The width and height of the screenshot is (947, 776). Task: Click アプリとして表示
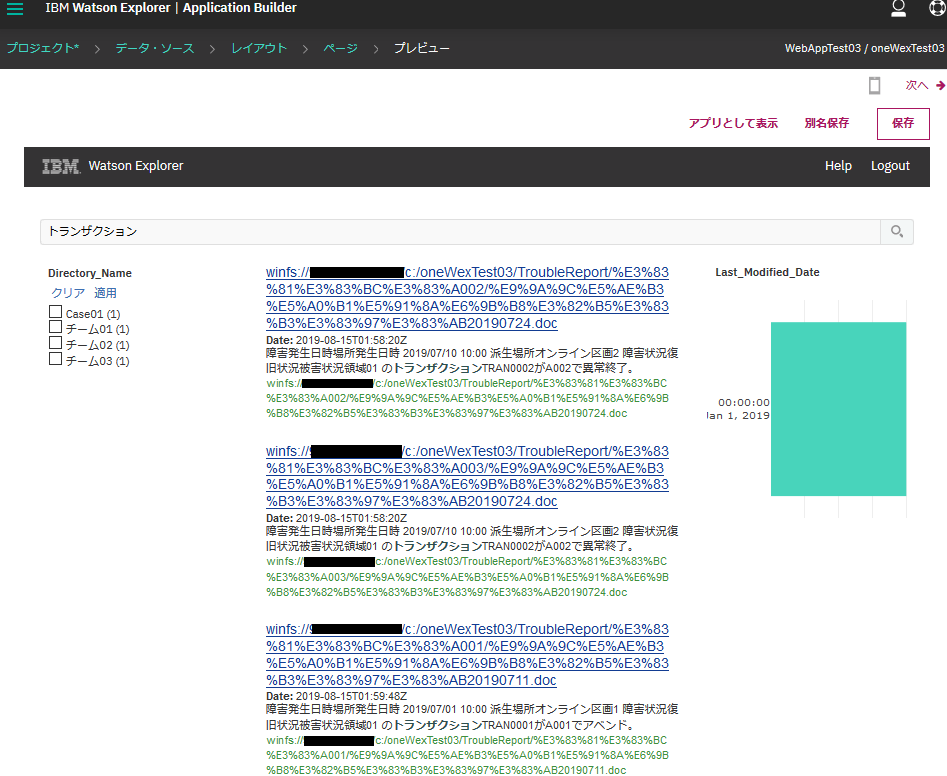pyautogui.click(x=733, y=123)
